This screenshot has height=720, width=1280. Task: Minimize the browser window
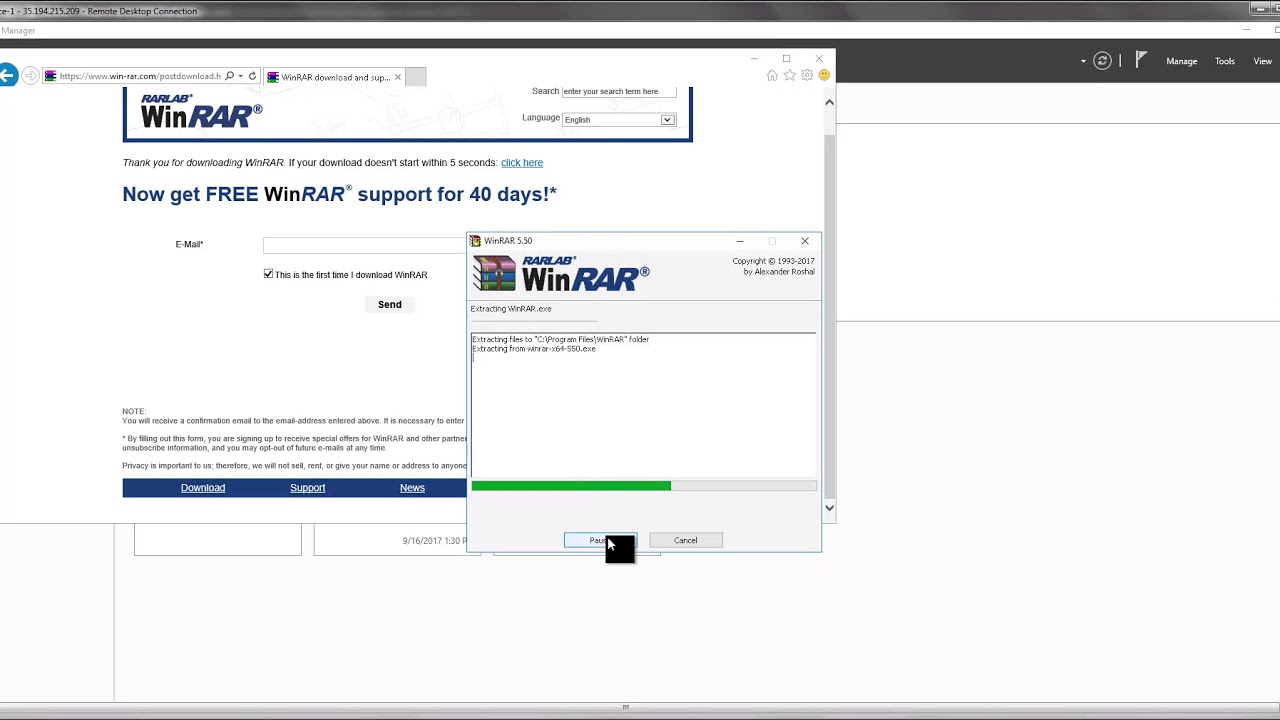pyautogui.click(x=754, y=59)
